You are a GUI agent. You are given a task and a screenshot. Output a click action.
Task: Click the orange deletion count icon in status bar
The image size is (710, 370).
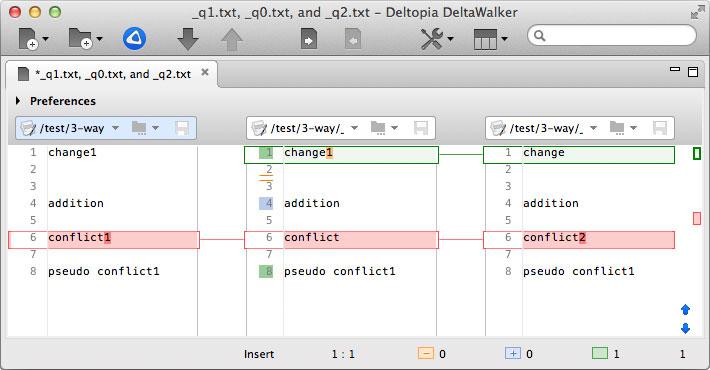pos(426,353)
